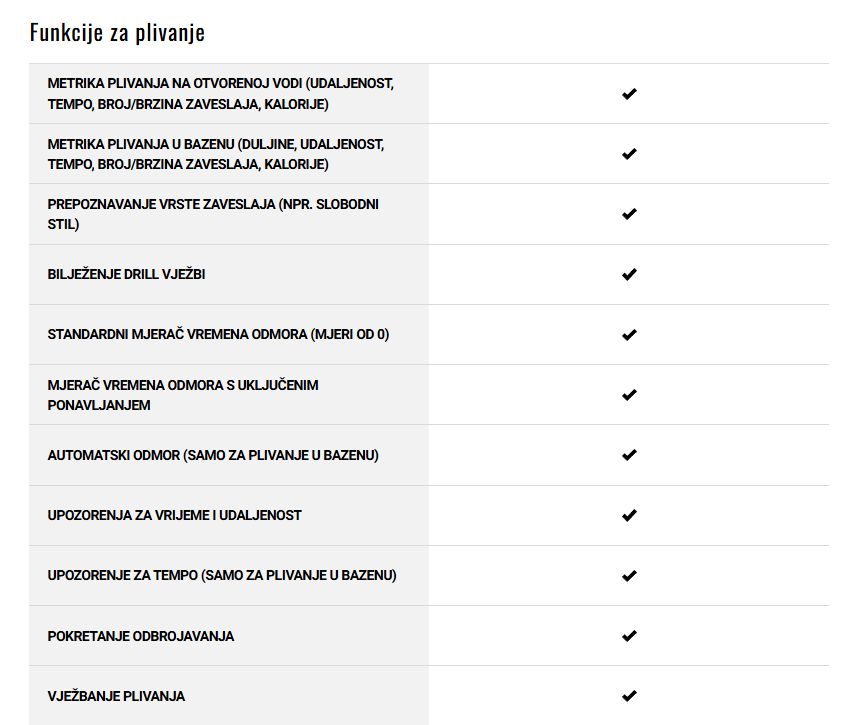The image size is (847, 725).
Task: Click Upozorenja za vrijeme i udaljenost label
Action: [x=174, y=515]
